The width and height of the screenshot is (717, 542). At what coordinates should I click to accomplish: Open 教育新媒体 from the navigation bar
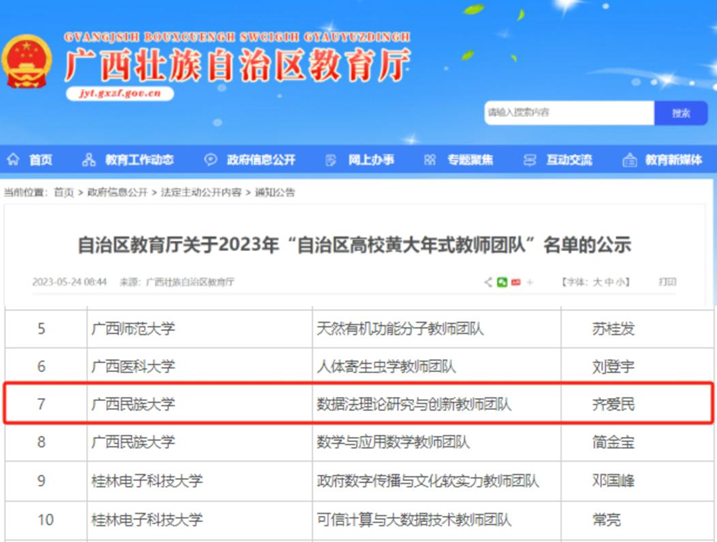(672, 160)
